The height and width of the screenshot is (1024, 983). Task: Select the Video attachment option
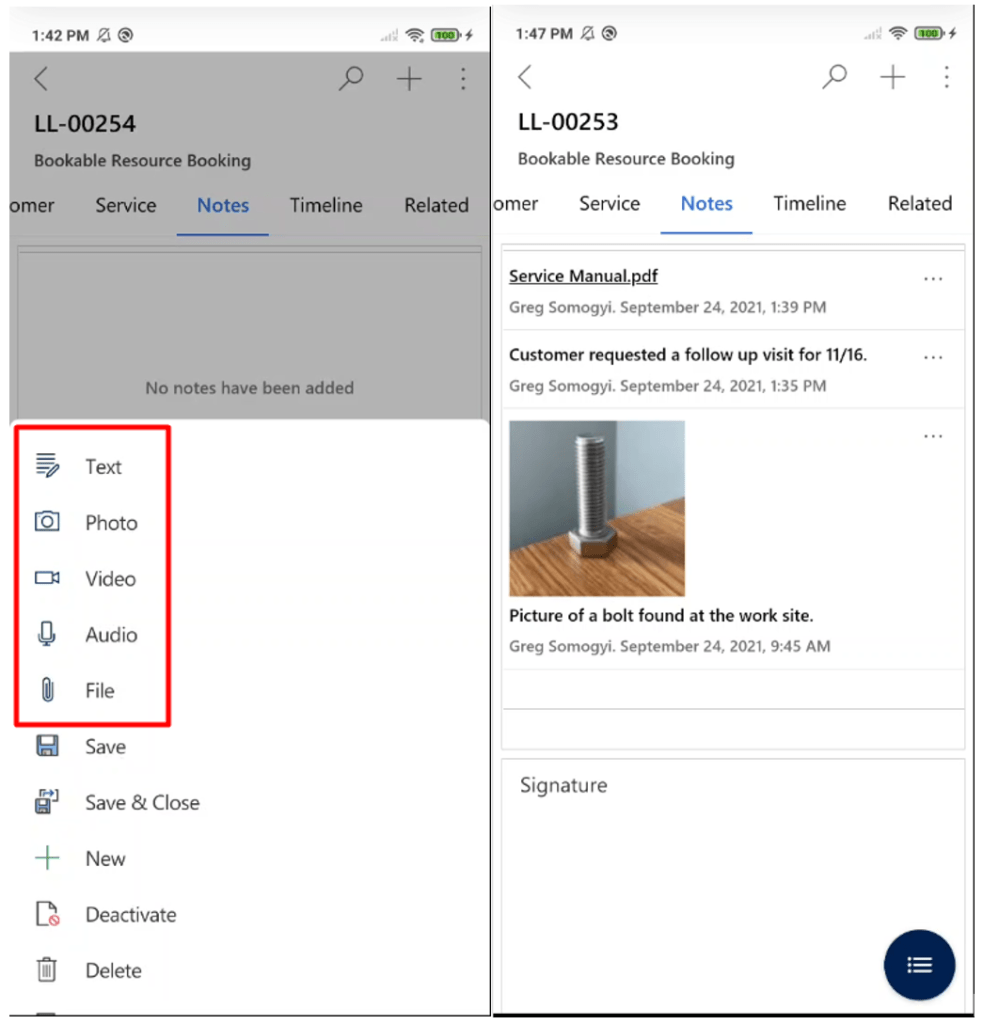pos(110,578)
